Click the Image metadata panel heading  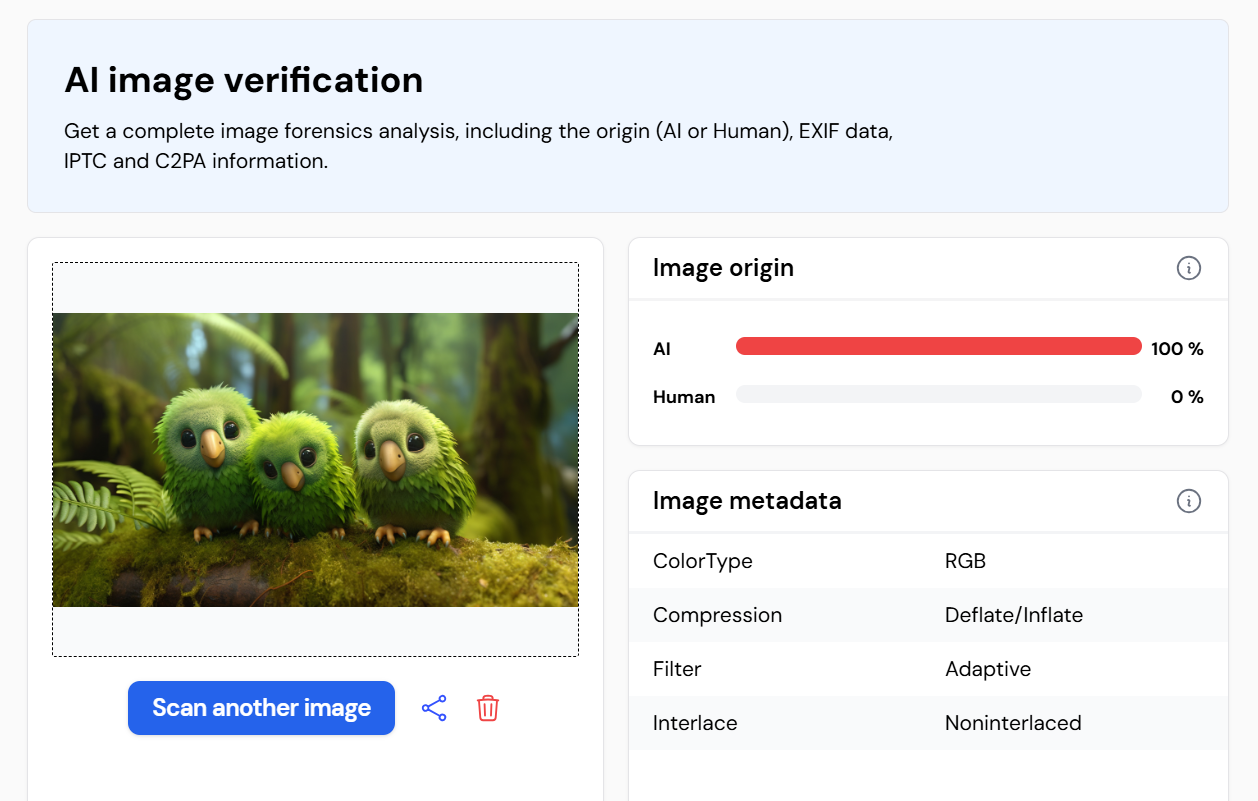(747, 501)
